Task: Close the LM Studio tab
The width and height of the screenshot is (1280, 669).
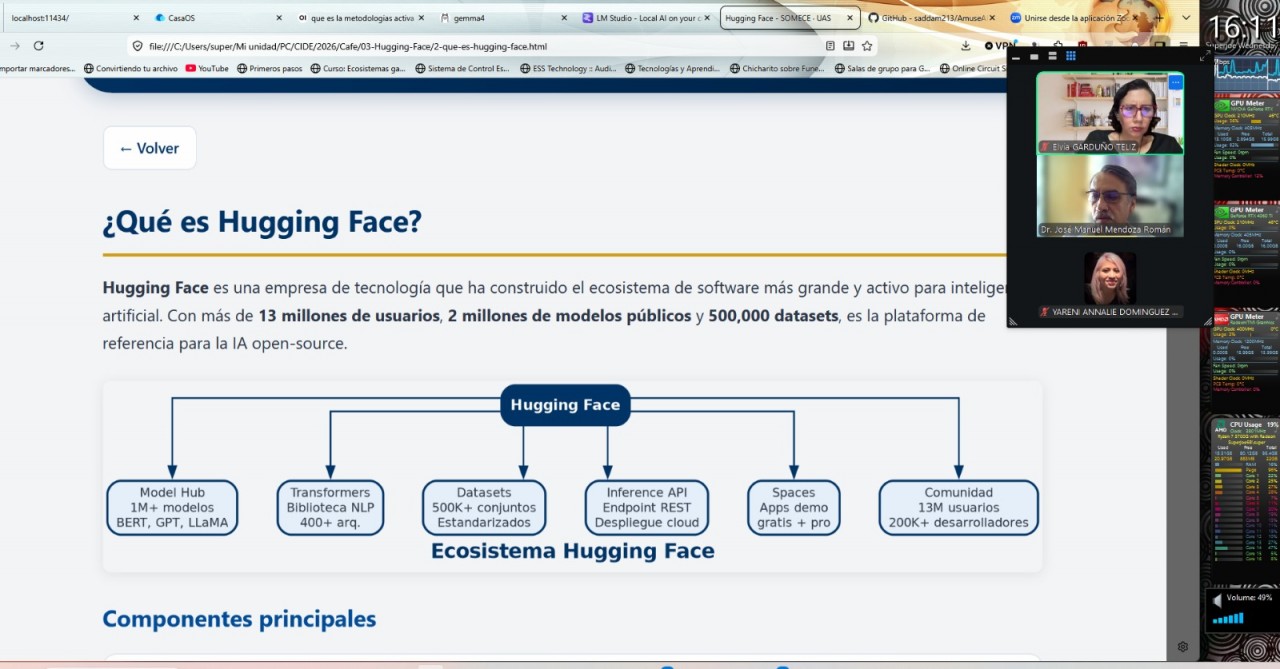Action: click(706, 18)
